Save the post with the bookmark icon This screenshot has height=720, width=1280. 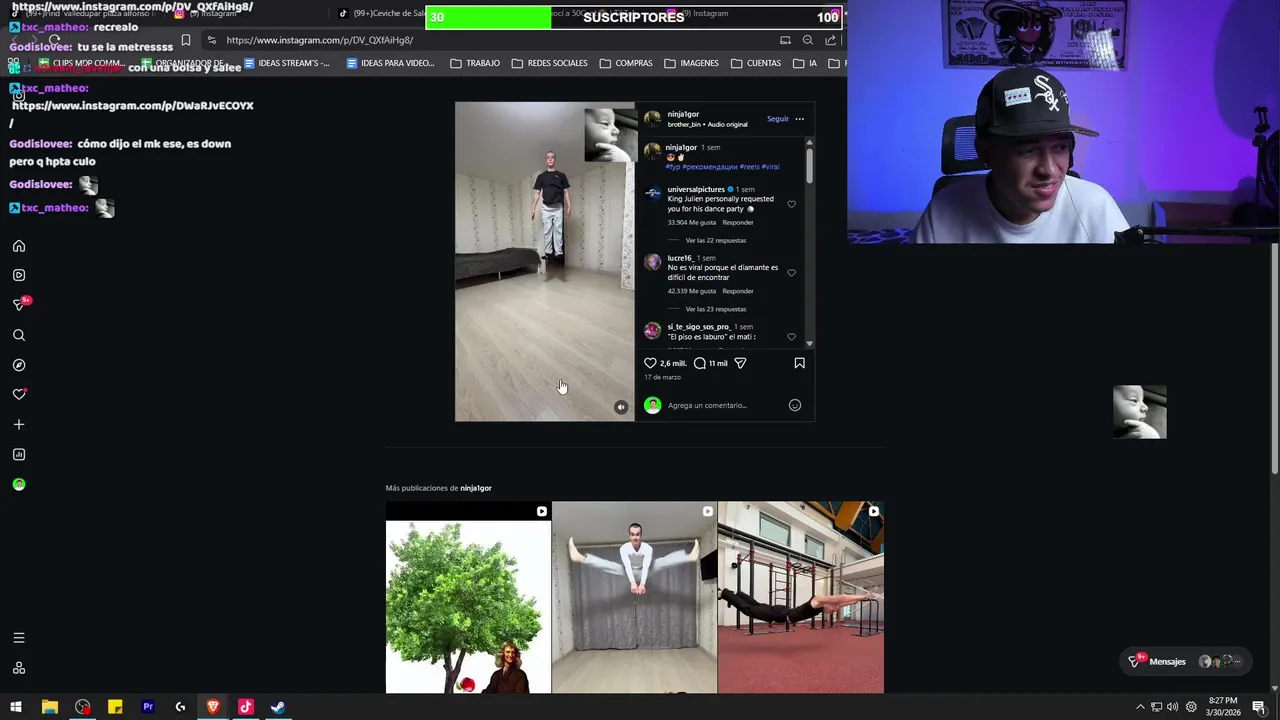[x=799, y=363]
